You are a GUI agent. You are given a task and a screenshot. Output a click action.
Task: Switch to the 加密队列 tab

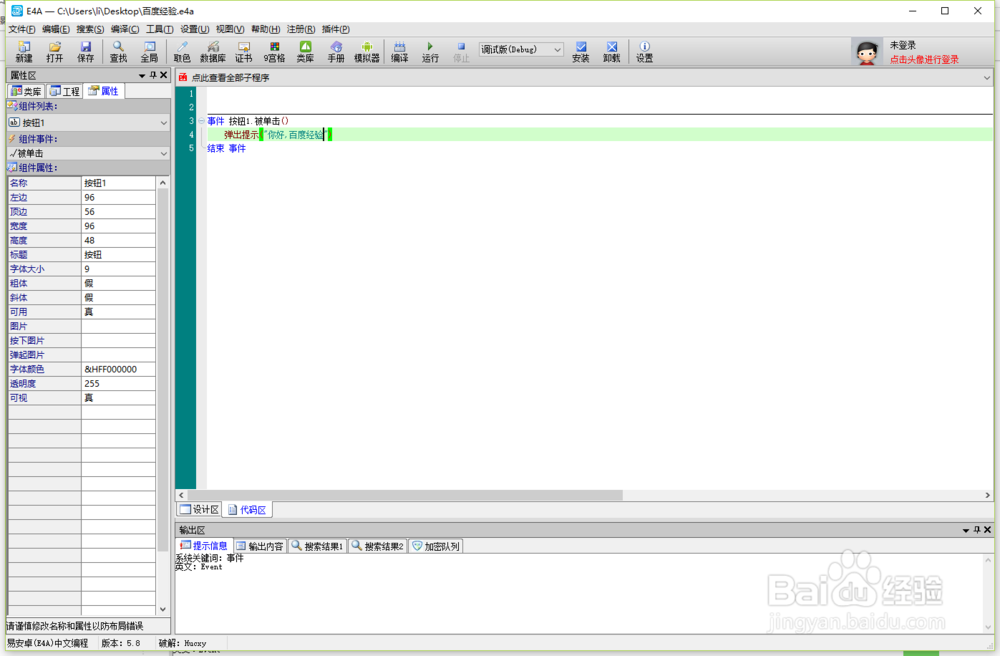click(436, 546)
